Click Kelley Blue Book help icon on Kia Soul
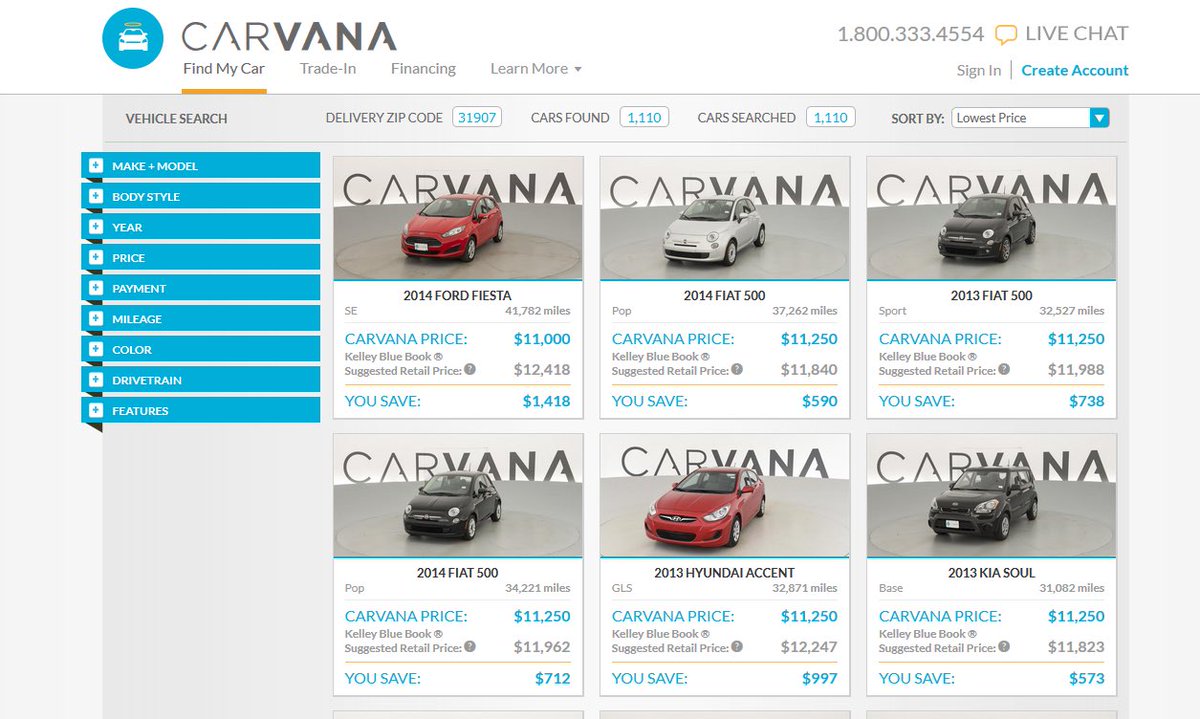The width and height of the screenshot is (1200, 719). pyautogui.click(x=1004, y=647)
